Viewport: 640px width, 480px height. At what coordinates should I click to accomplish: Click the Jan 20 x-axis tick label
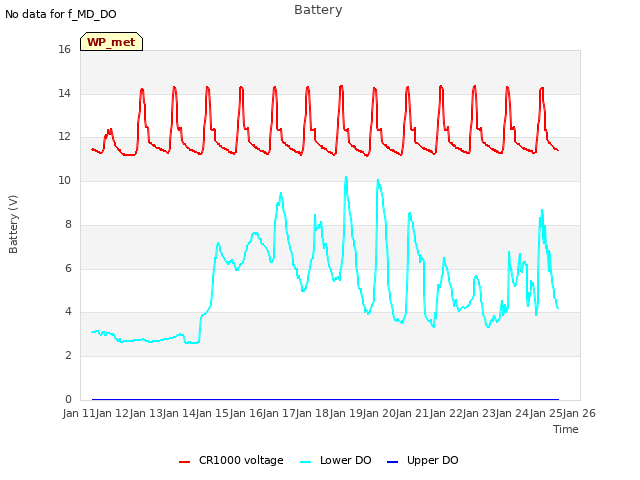pos(379,413)
